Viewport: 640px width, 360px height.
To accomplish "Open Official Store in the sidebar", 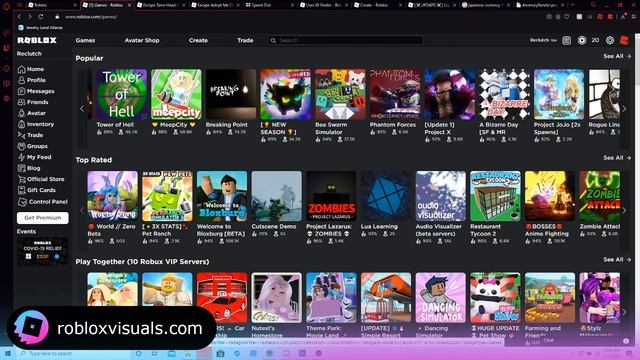I will [x=41, y=179].
